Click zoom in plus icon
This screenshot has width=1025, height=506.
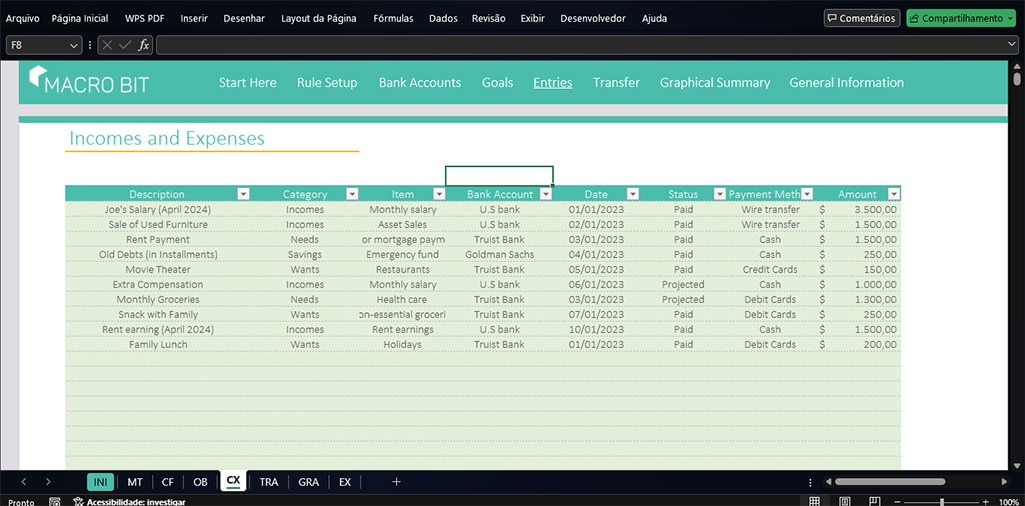(985, 501)
